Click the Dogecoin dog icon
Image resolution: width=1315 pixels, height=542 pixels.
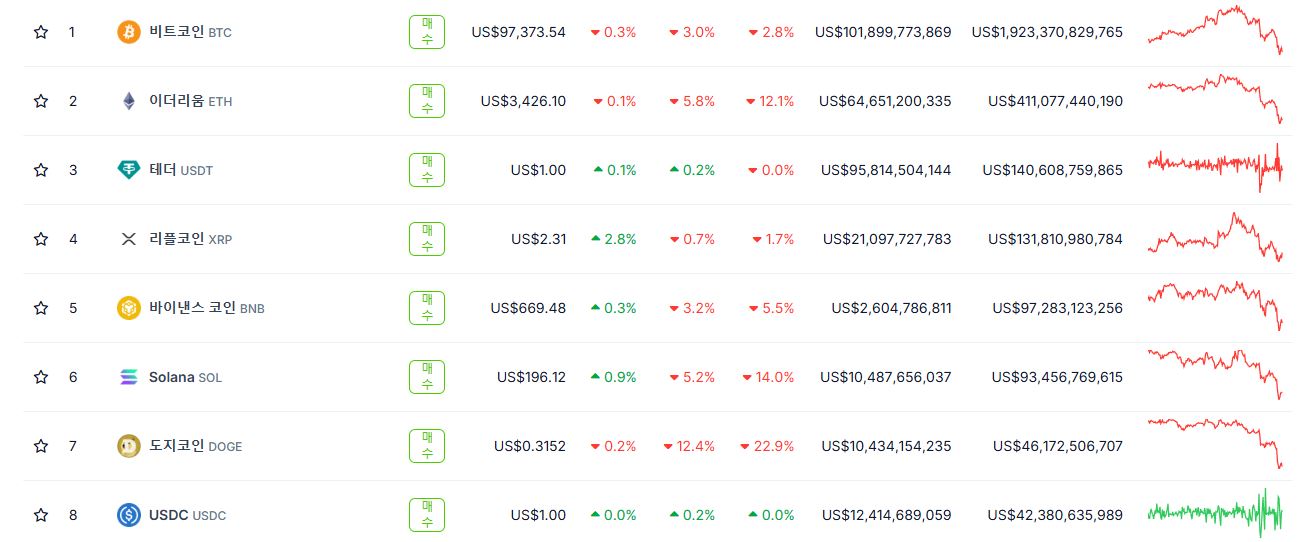point(129,446)
